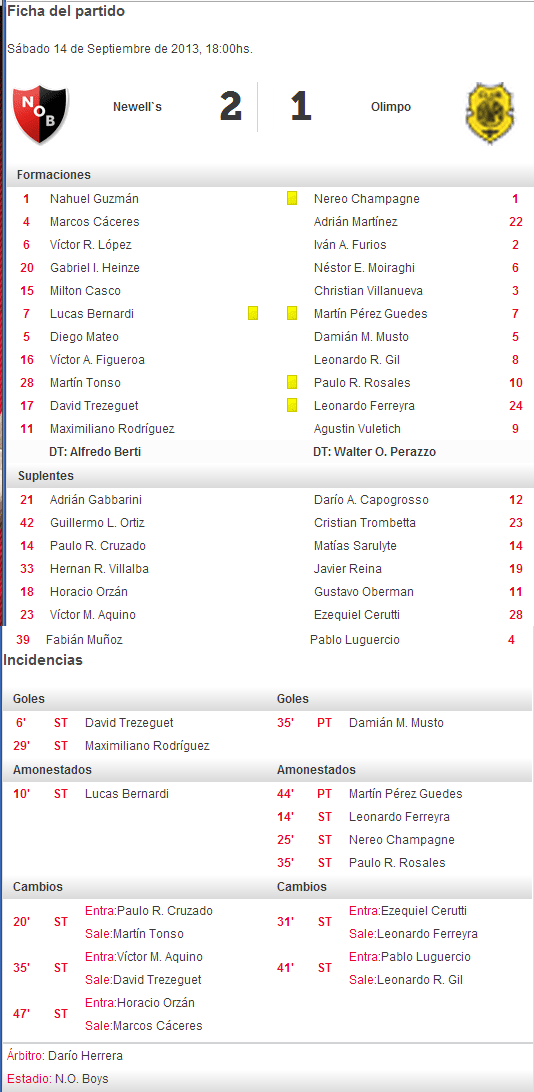Click yellow card icon next to Lucas Bernardi

(253, 313)
